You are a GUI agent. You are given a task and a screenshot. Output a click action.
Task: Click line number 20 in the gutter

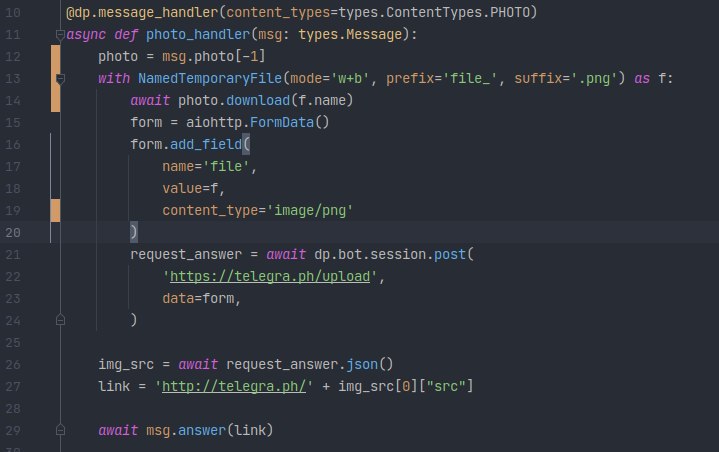(x=13, y=232)
